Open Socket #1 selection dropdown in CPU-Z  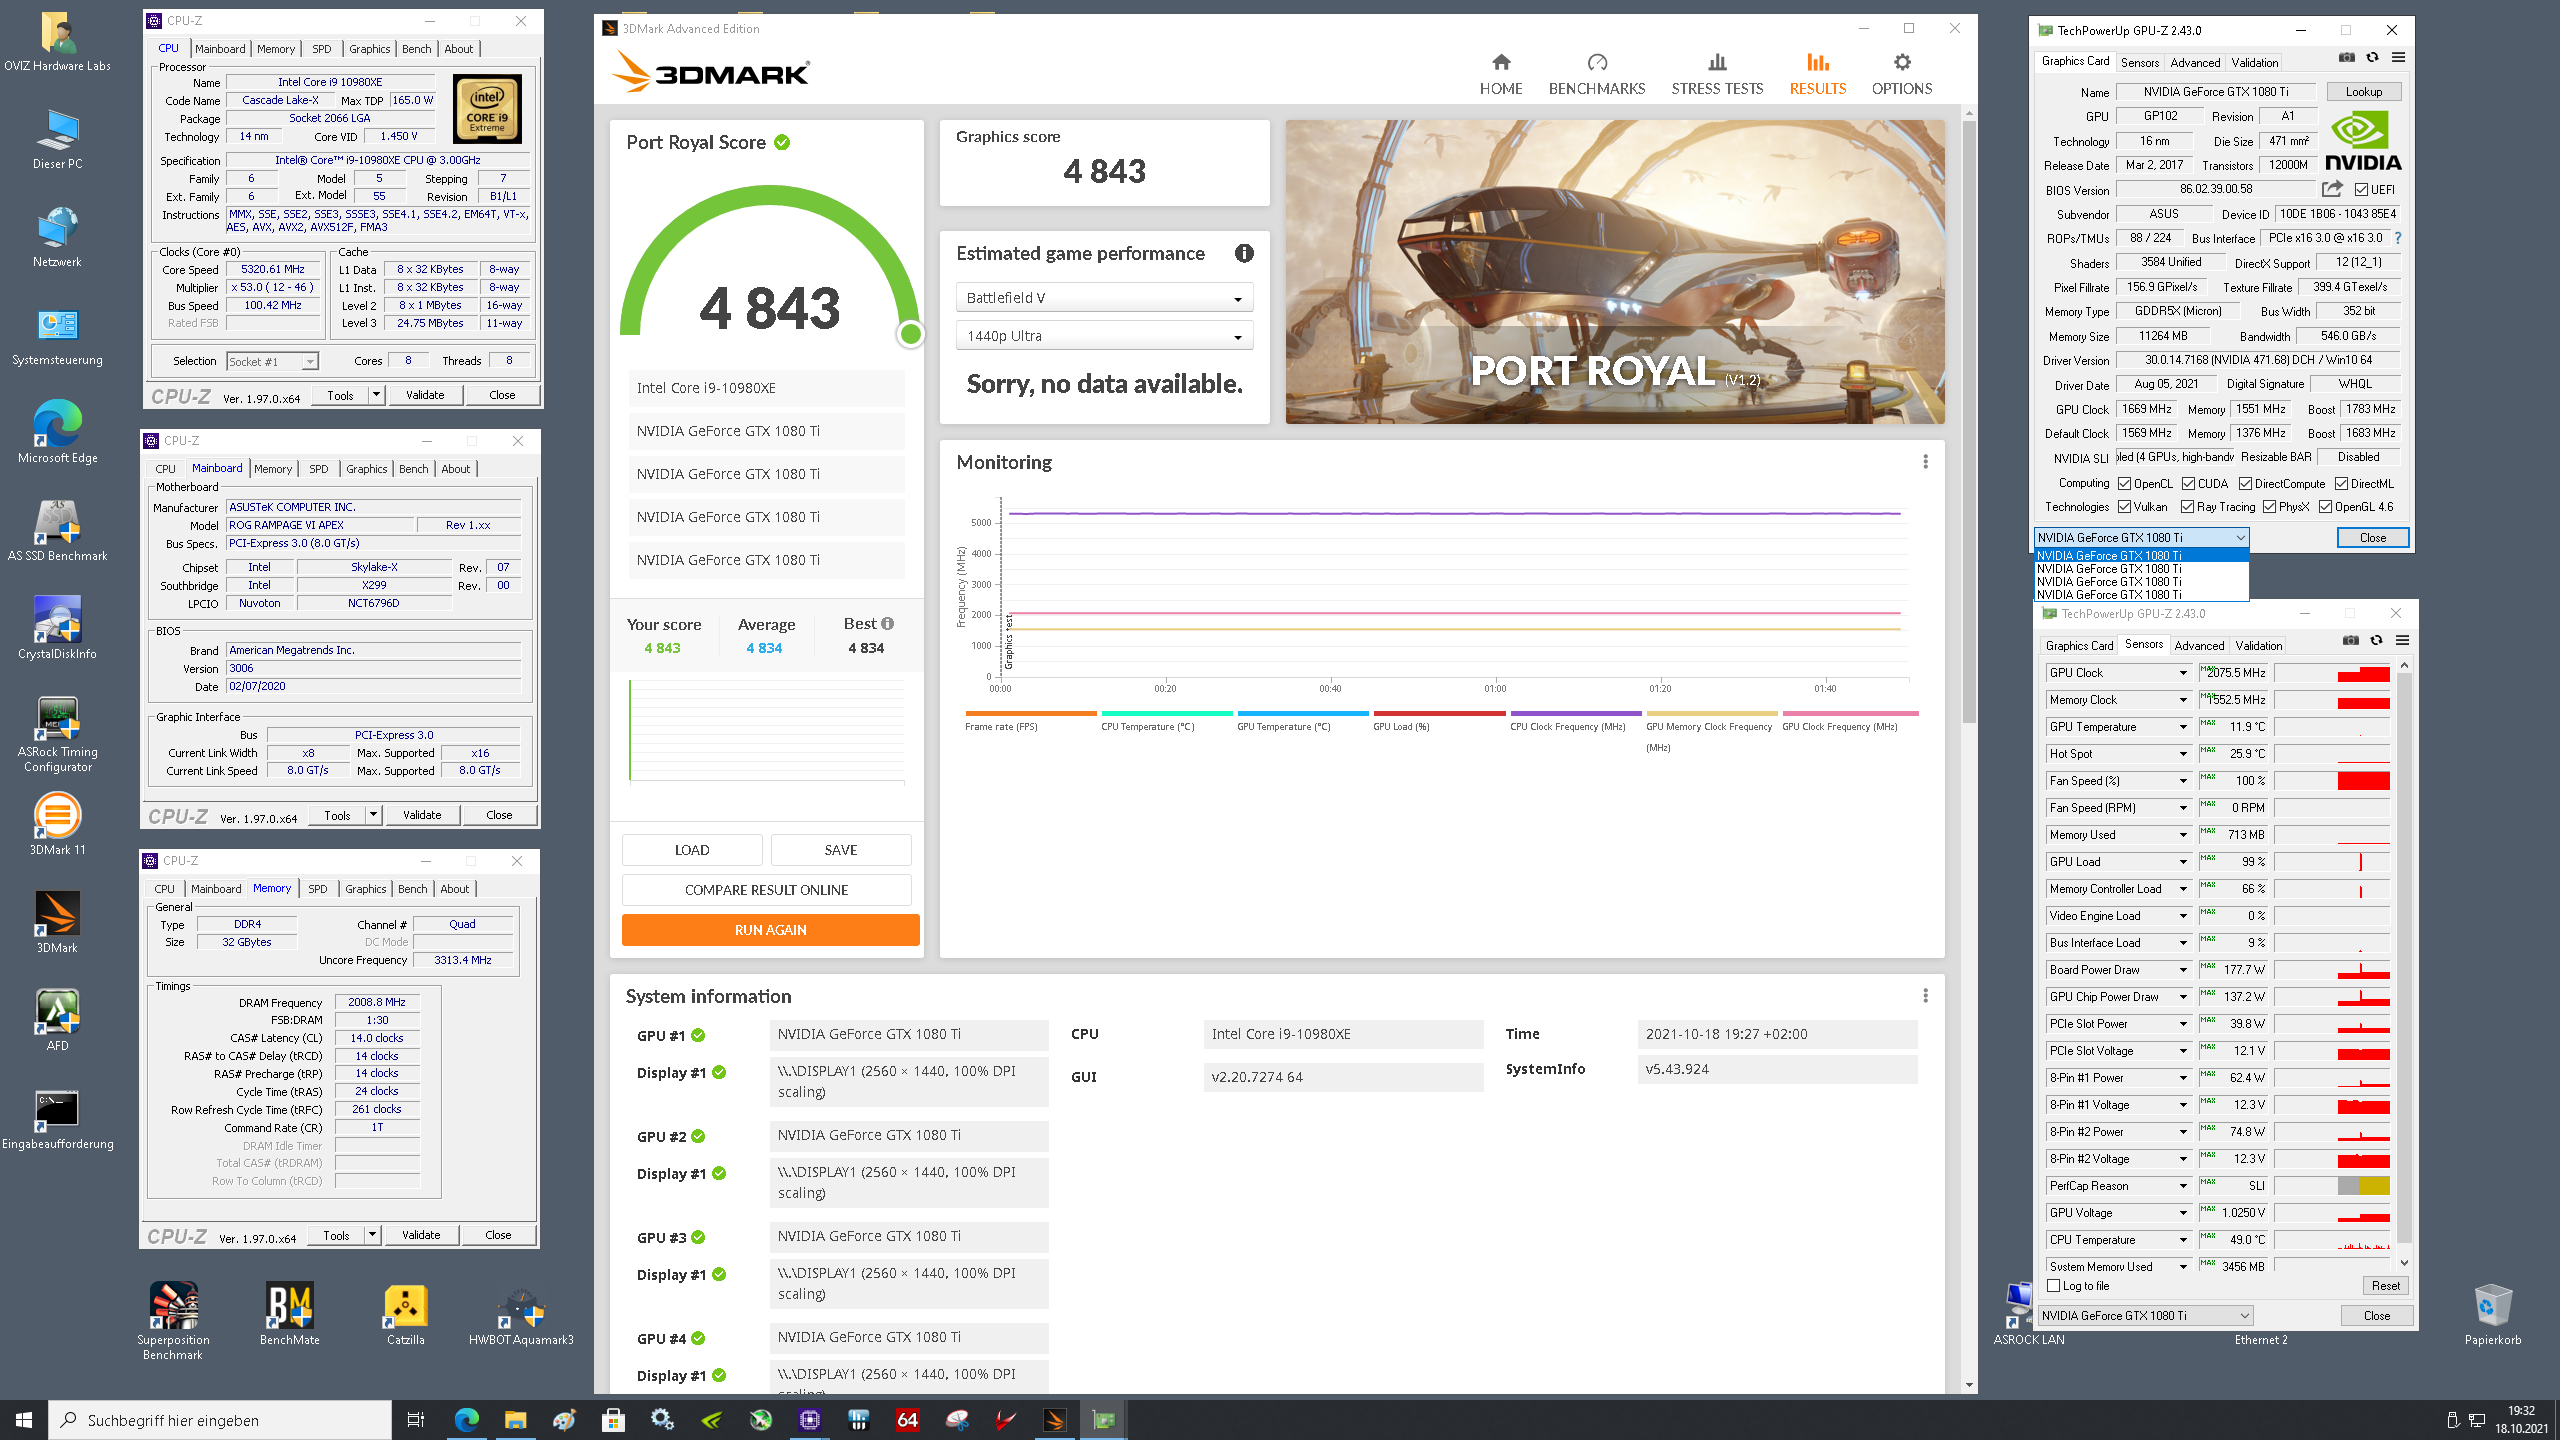[271, 362]
